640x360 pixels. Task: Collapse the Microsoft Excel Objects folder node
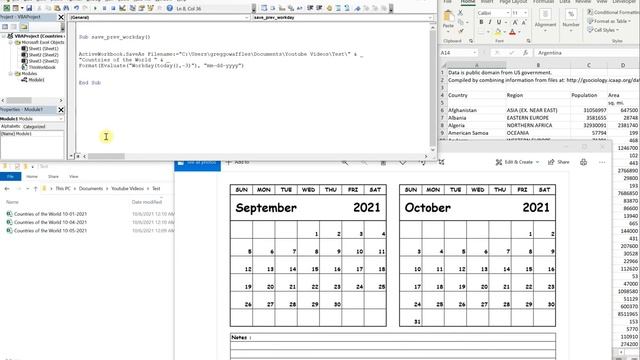(x=11, y=42)
